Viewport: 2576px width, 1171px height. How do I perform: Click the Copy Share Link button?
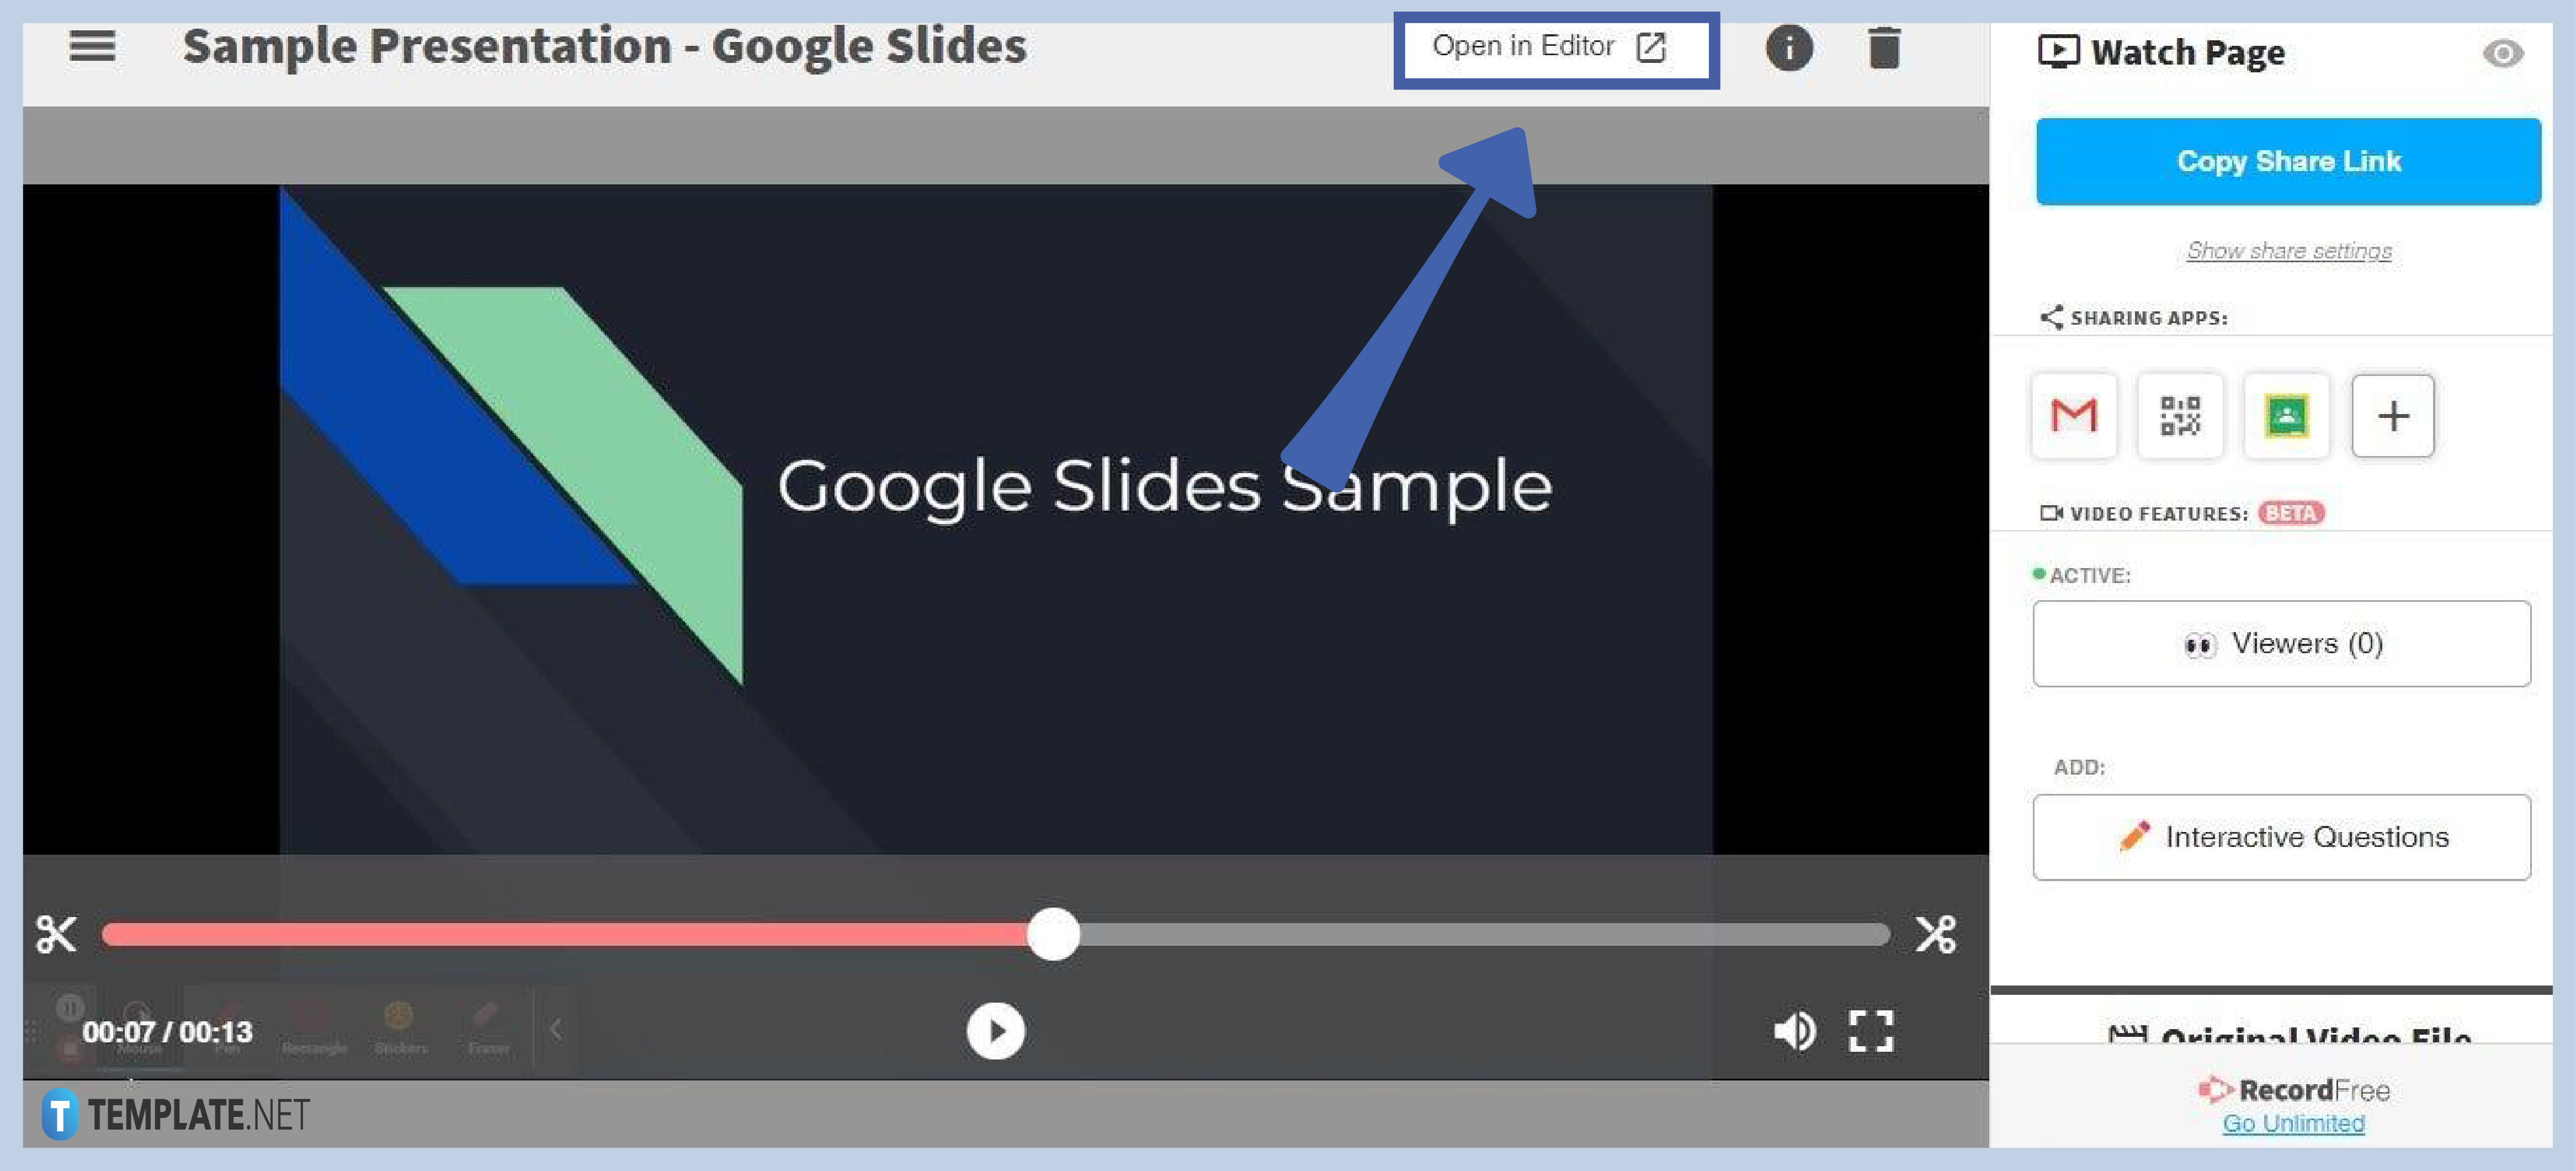click(x=2285, y=161)
